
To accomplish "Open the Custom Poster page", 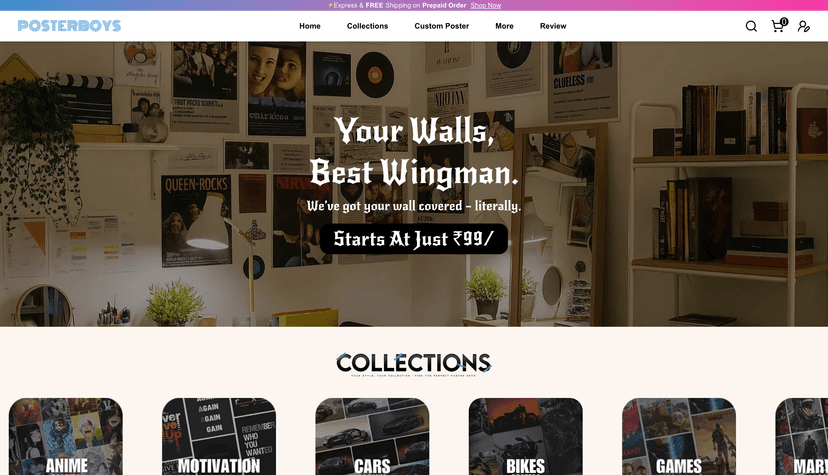I will tap(441, 26).
